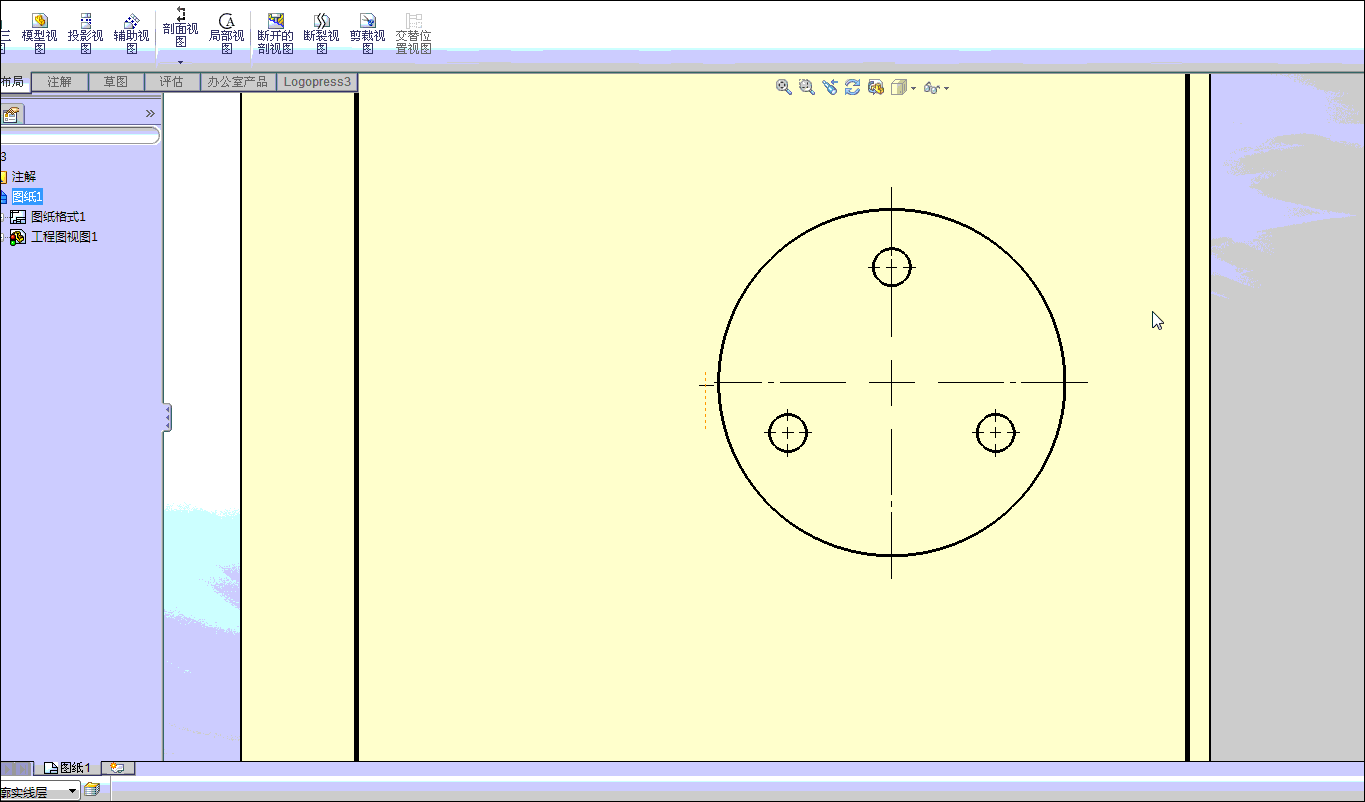Open the property manager panel tab icon
The image size is (1365, 802).
[x=11, y=114]
